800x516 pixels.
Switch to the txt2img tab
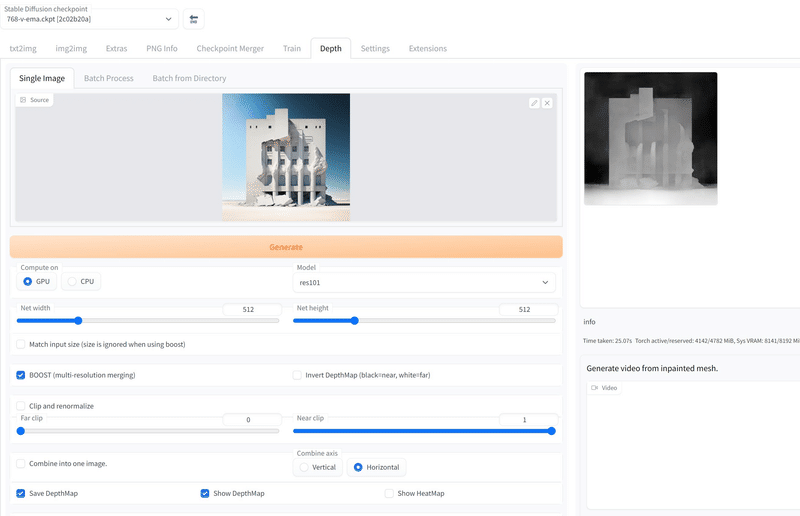pyautogui.click(x=23, y=48)
